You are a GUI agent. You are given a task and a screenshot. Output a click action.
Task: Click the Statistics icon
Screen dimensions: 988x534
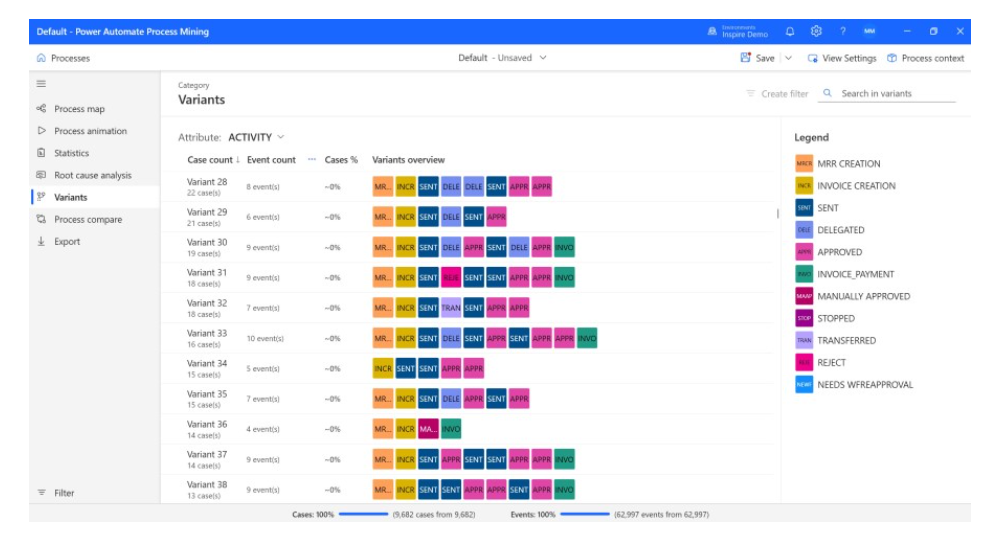(x=41, y=153)
